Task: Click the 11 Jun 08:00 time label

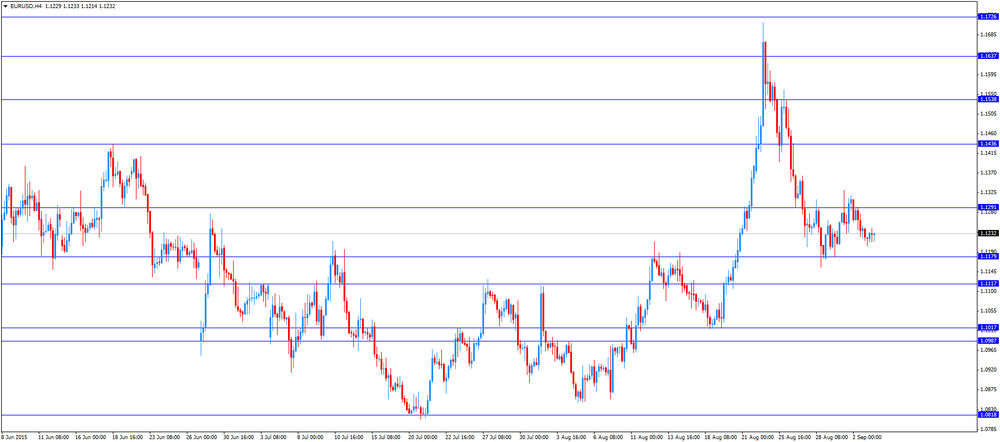Action: pos(54,438)
